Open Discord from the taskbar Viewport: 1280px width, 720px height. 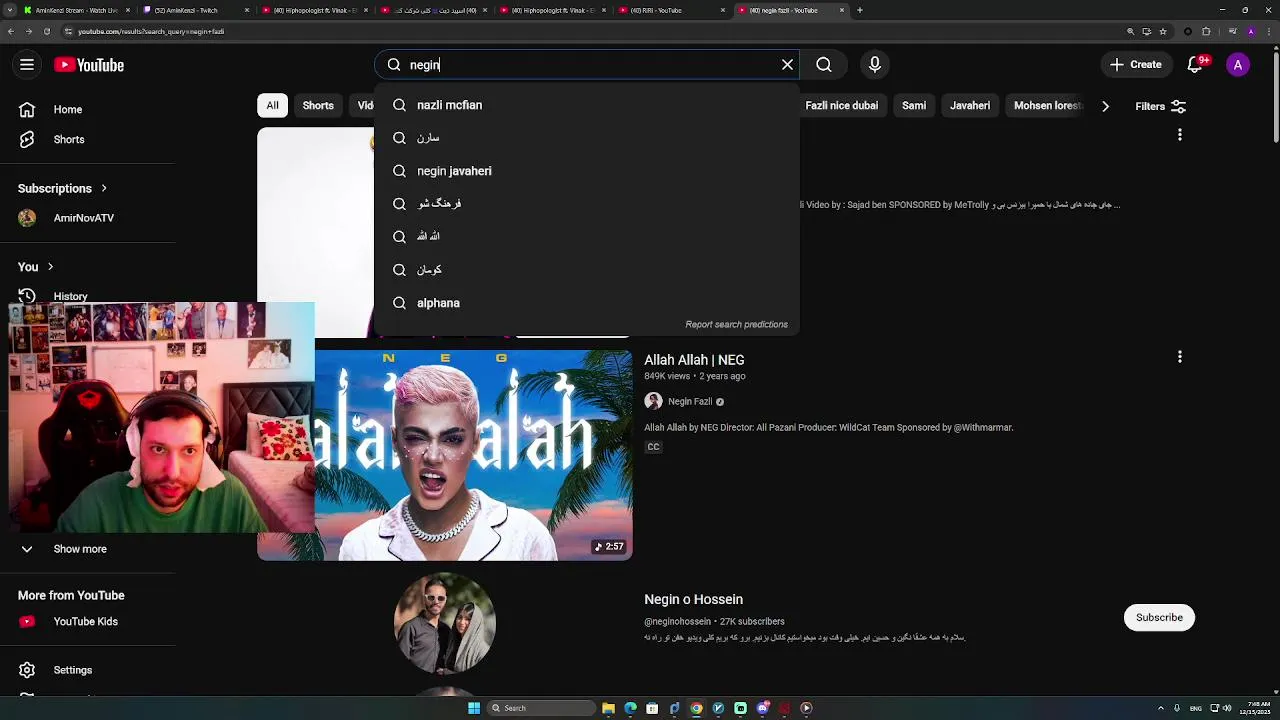click(x=762, y=708)
